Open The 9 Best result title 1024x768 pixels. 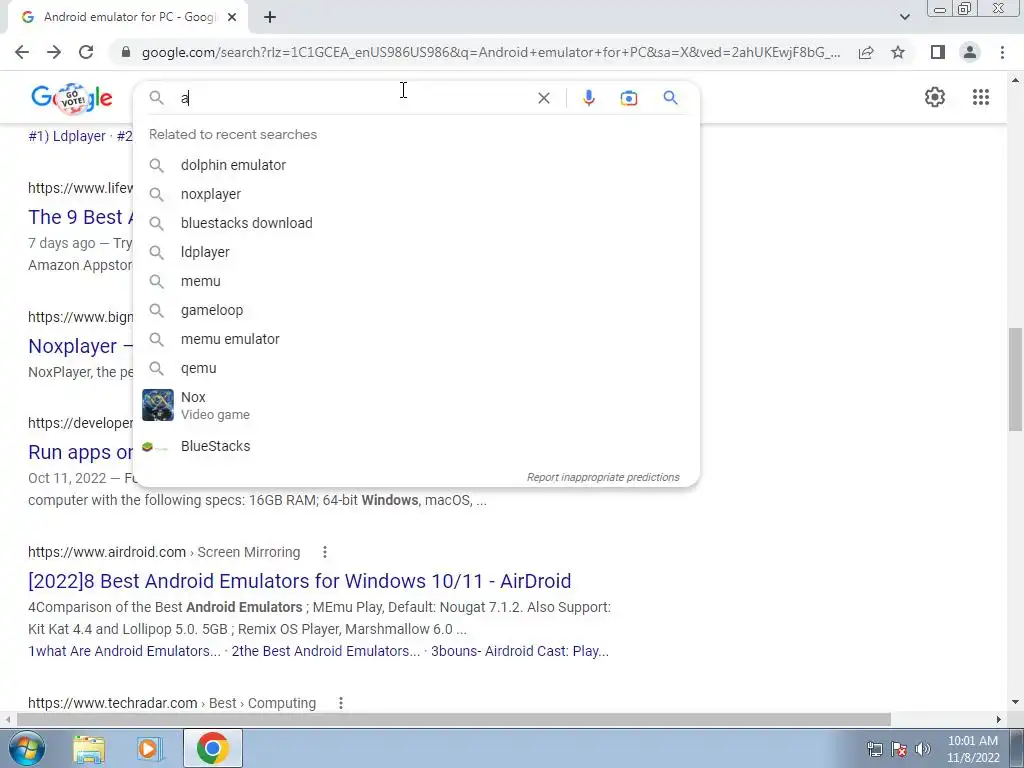[x=80, y=217]
